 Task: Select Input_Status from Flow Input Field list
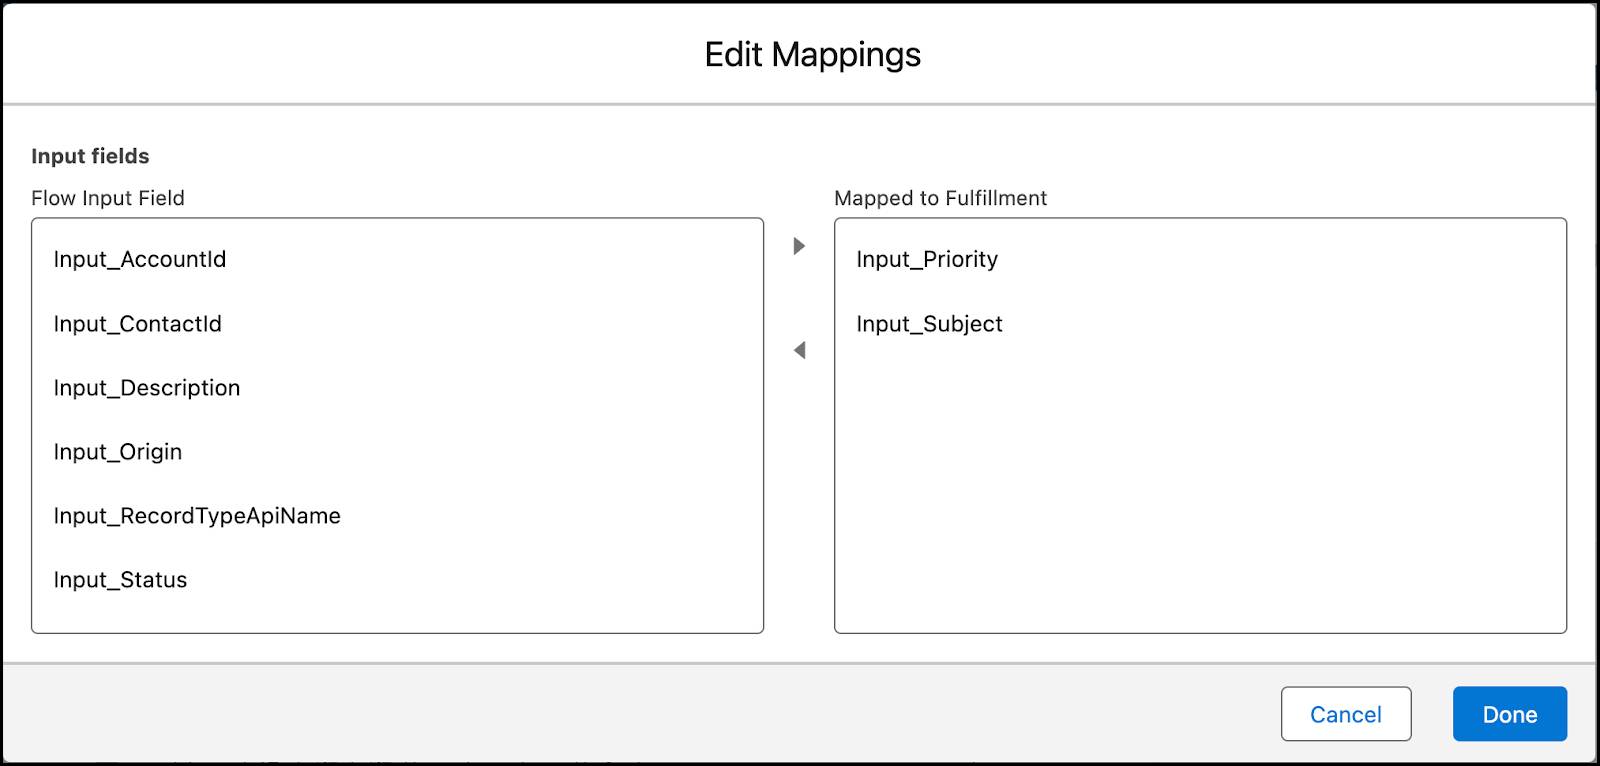point(120,580)
